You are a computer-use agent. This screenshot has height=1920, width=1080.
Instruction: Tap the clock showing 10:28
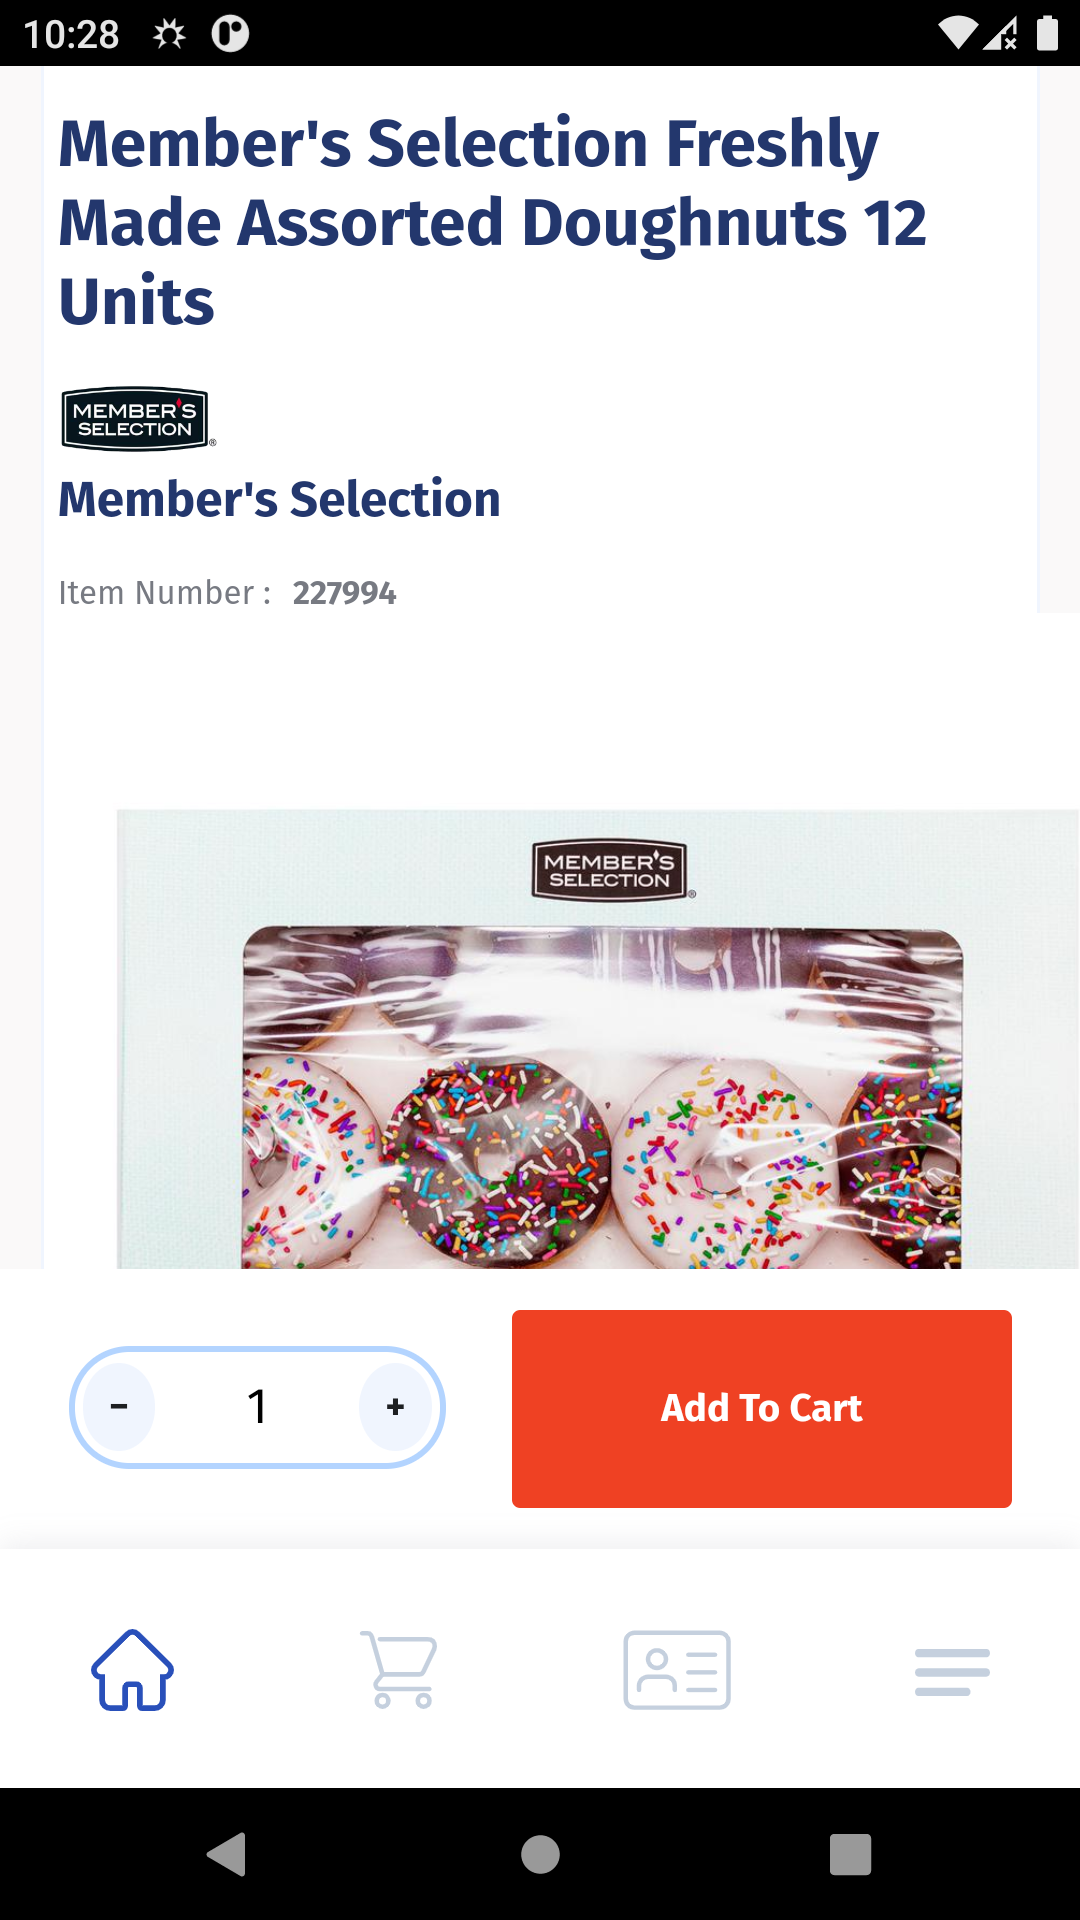tap(71, 34)
